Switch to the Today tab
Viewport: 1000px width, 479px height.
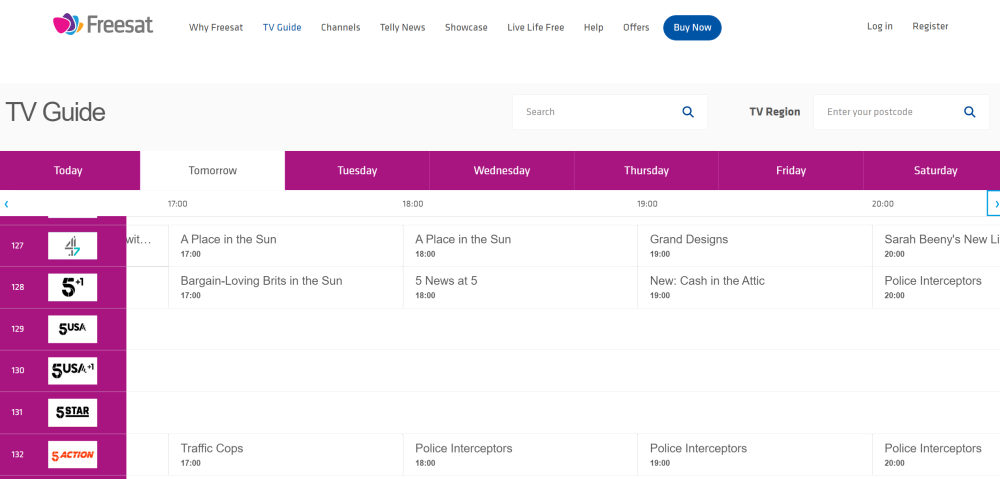tap(68, 170)
